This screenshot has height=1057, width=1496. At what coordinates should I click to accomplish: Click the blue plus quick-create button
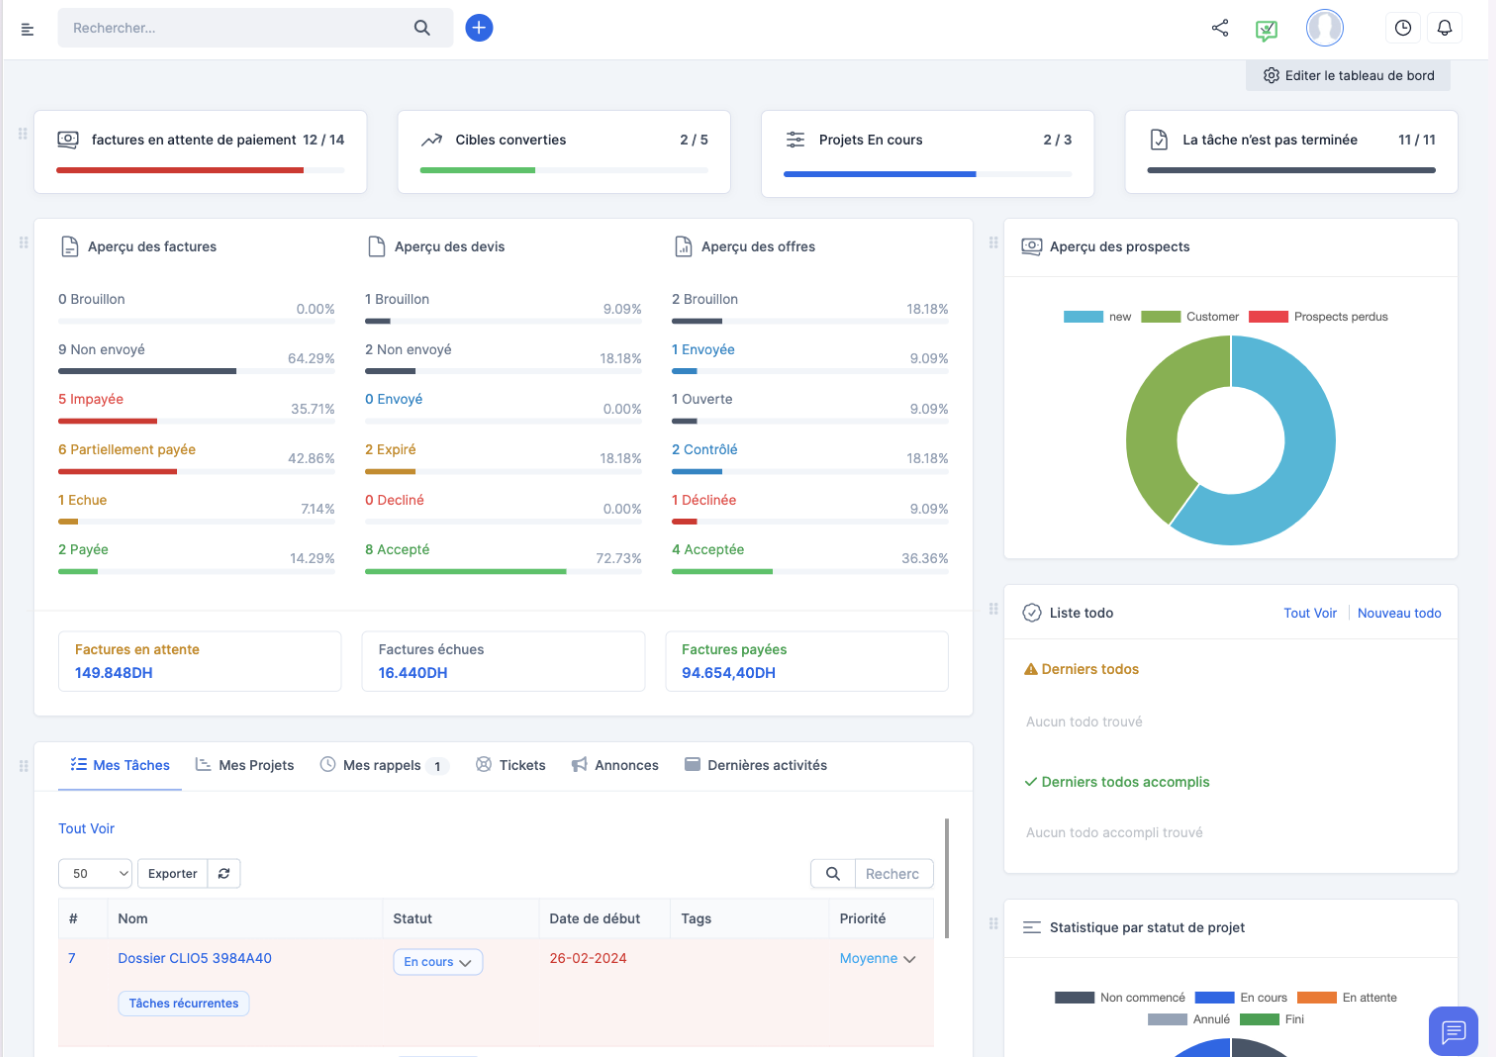coord(479,28)
